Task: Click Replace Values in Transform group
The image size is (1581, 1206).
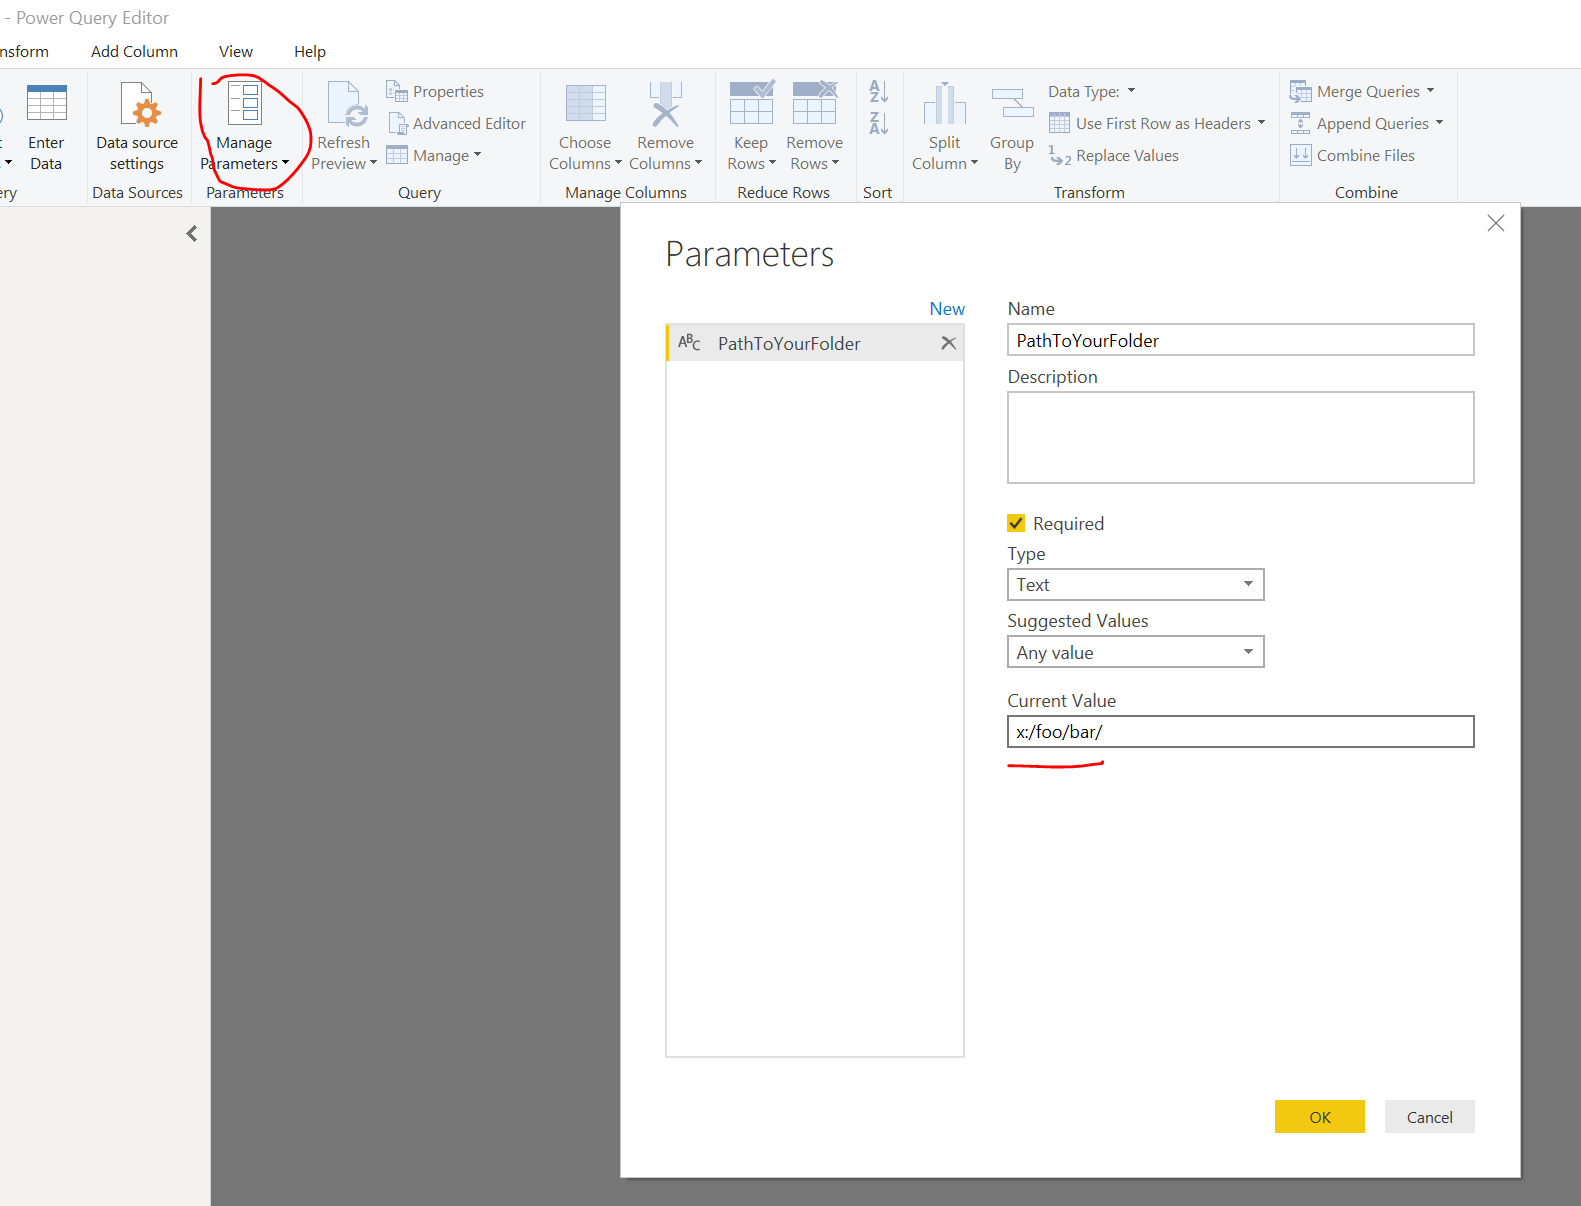Action: [1114, 156]
